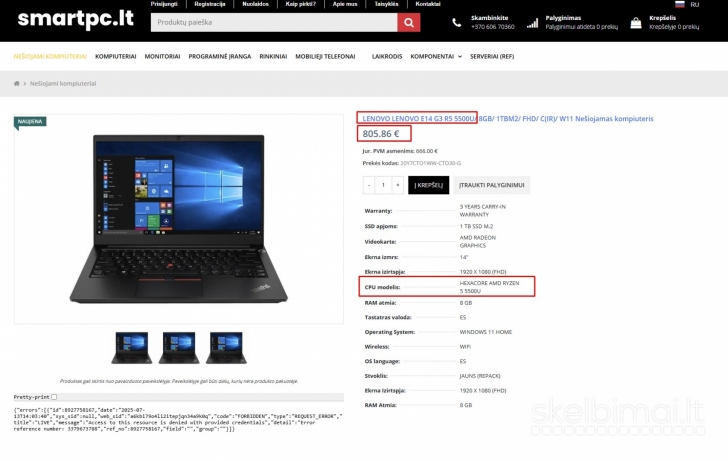
Task: Open Apie mus link
Action: 345,4
